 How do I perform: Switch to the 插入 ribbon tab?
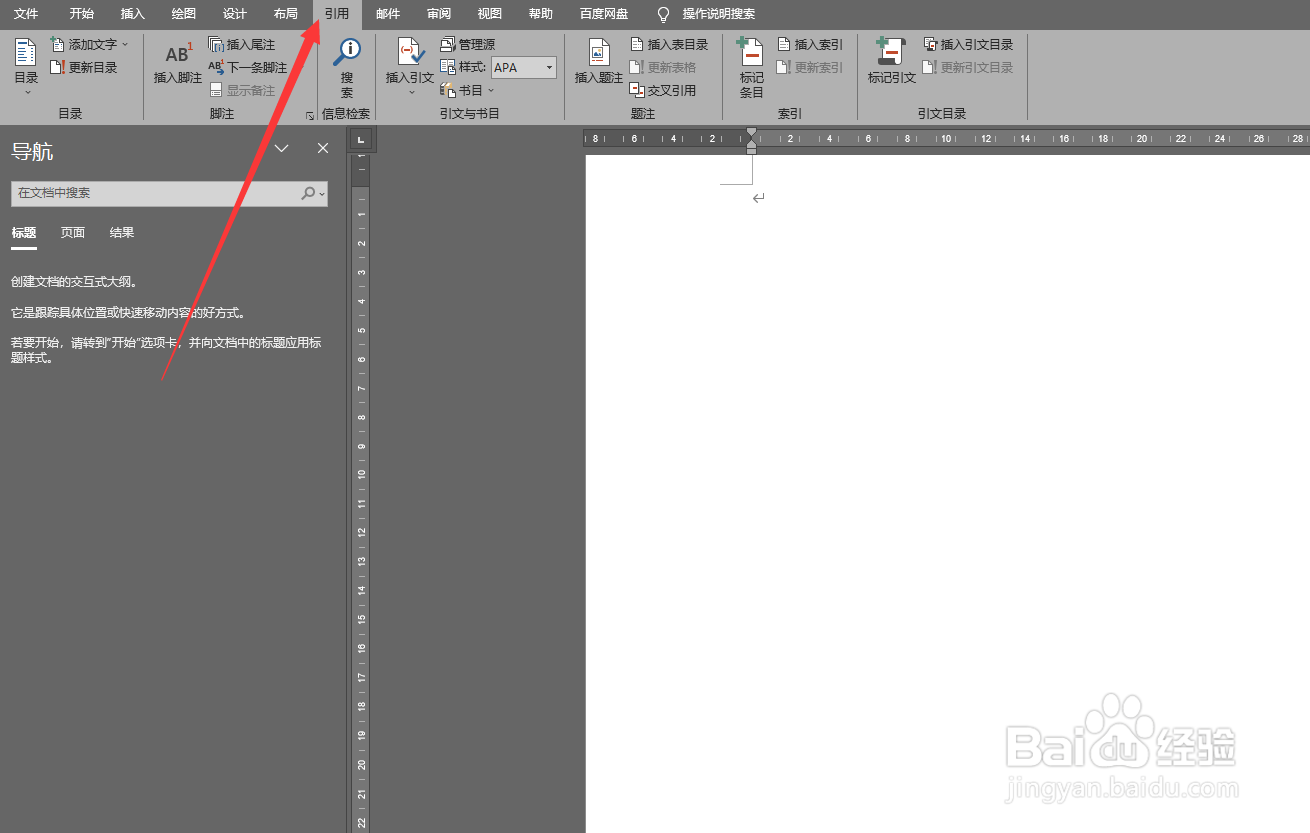coord(133,14)
